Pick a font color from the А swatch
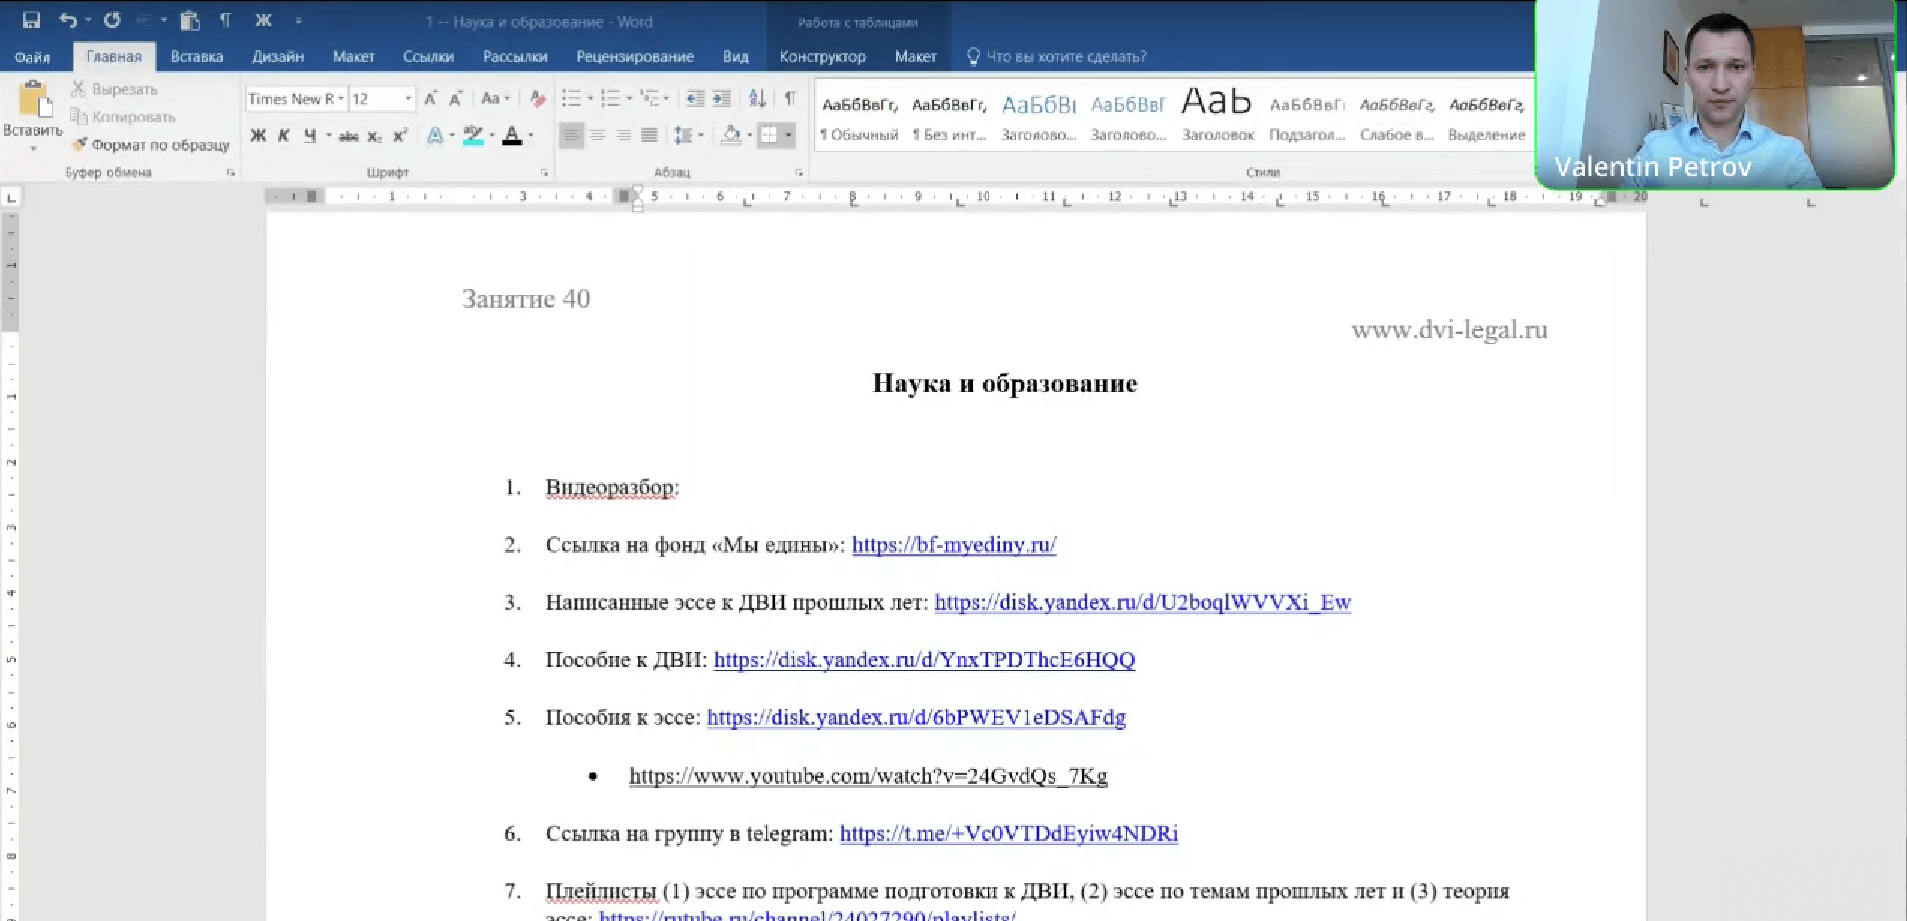Screen dimensions: 1907x921 [513, 135]
